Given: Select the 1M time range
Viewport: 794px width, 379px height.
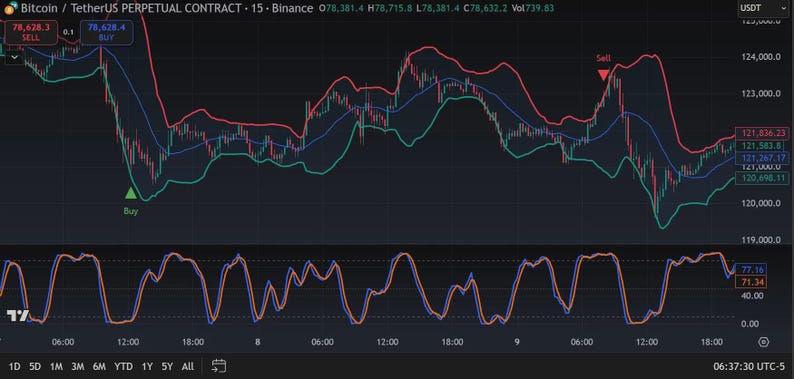Looking at the screenshot, I should coord(56,366).
